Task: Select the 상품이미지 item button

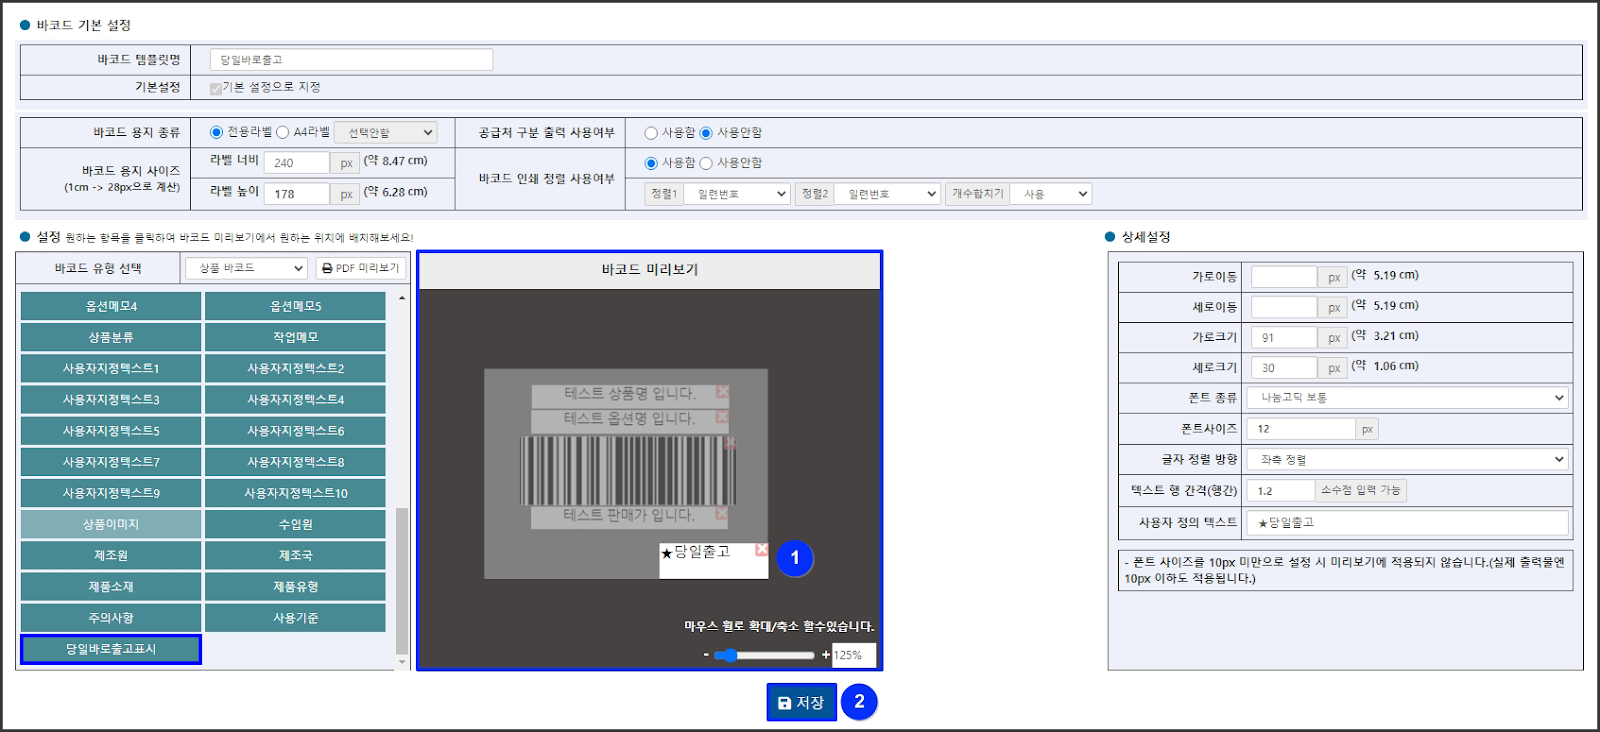Action: coord(111,524)
